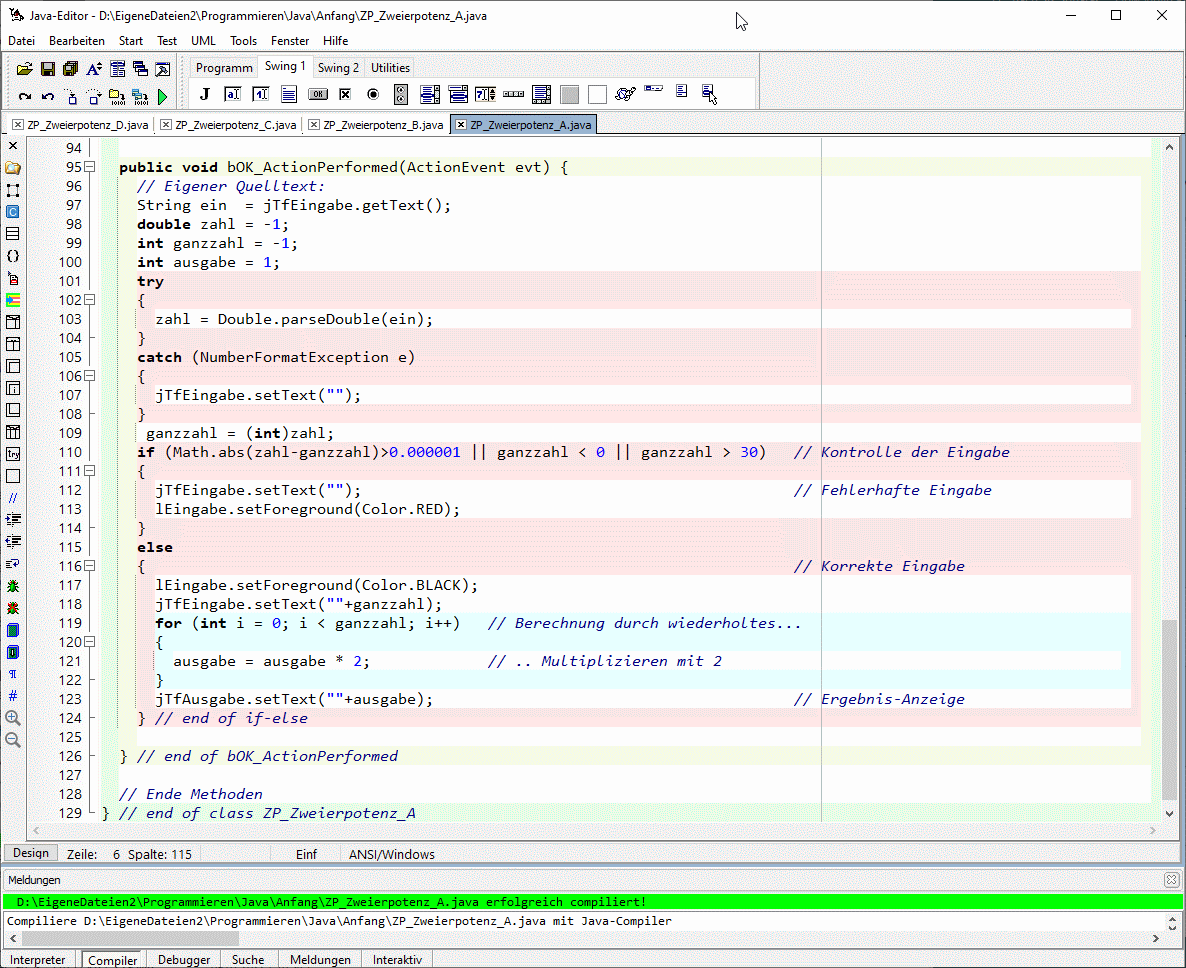Click the Open file folder icon
Viewport: 1186px width, 968px height.
click(25, 69)
